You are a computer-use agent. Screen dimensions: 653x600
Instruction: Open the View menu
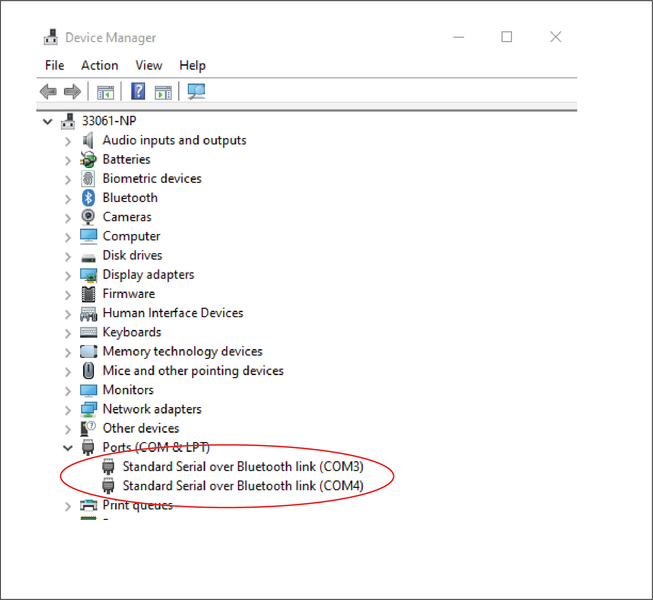click(149, 65)
